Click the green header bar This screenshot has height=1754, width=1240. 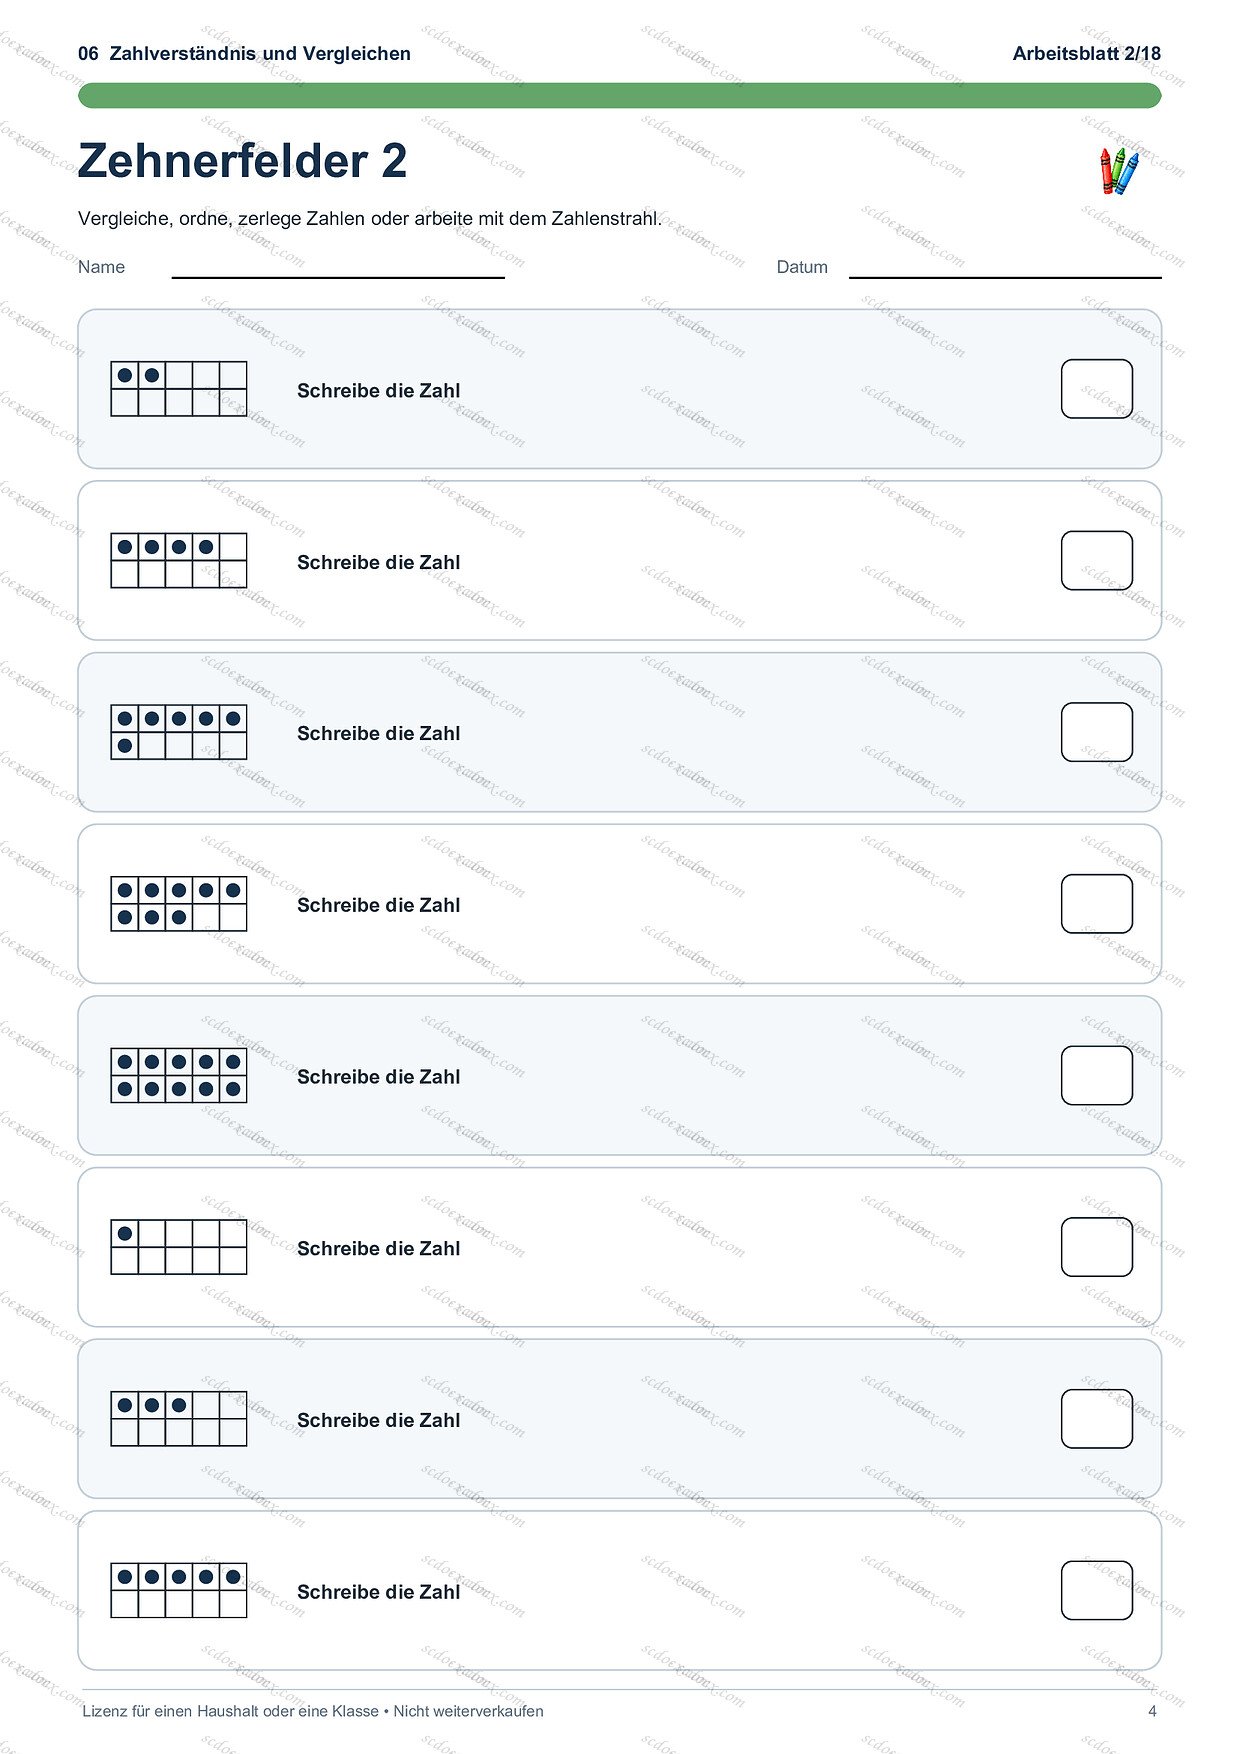(620, 96)
